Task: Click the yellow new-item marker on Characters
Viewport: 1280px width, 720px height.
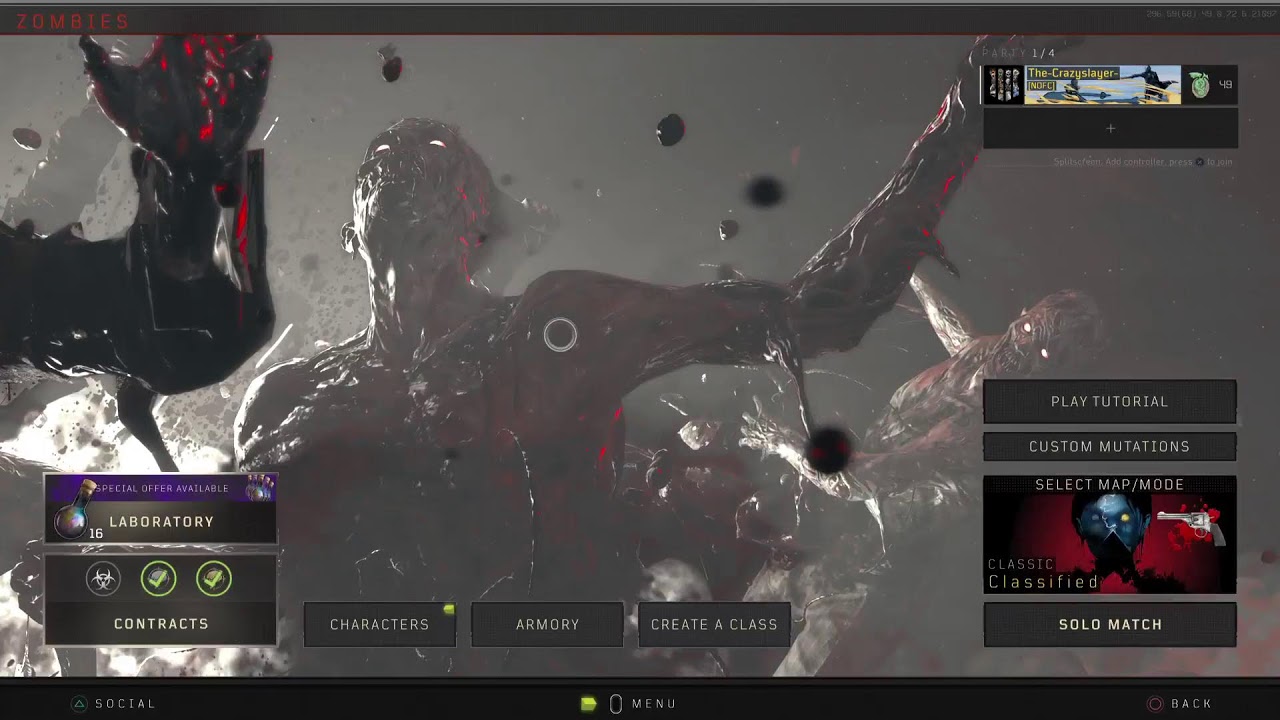Action: [449, 609]
